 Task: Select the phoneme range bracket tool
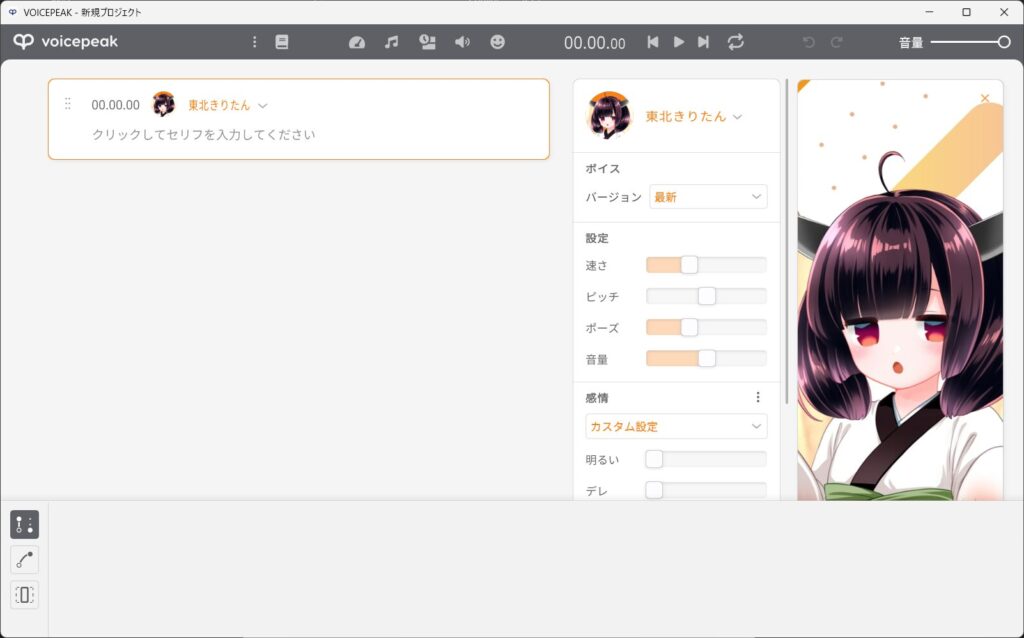25,595
